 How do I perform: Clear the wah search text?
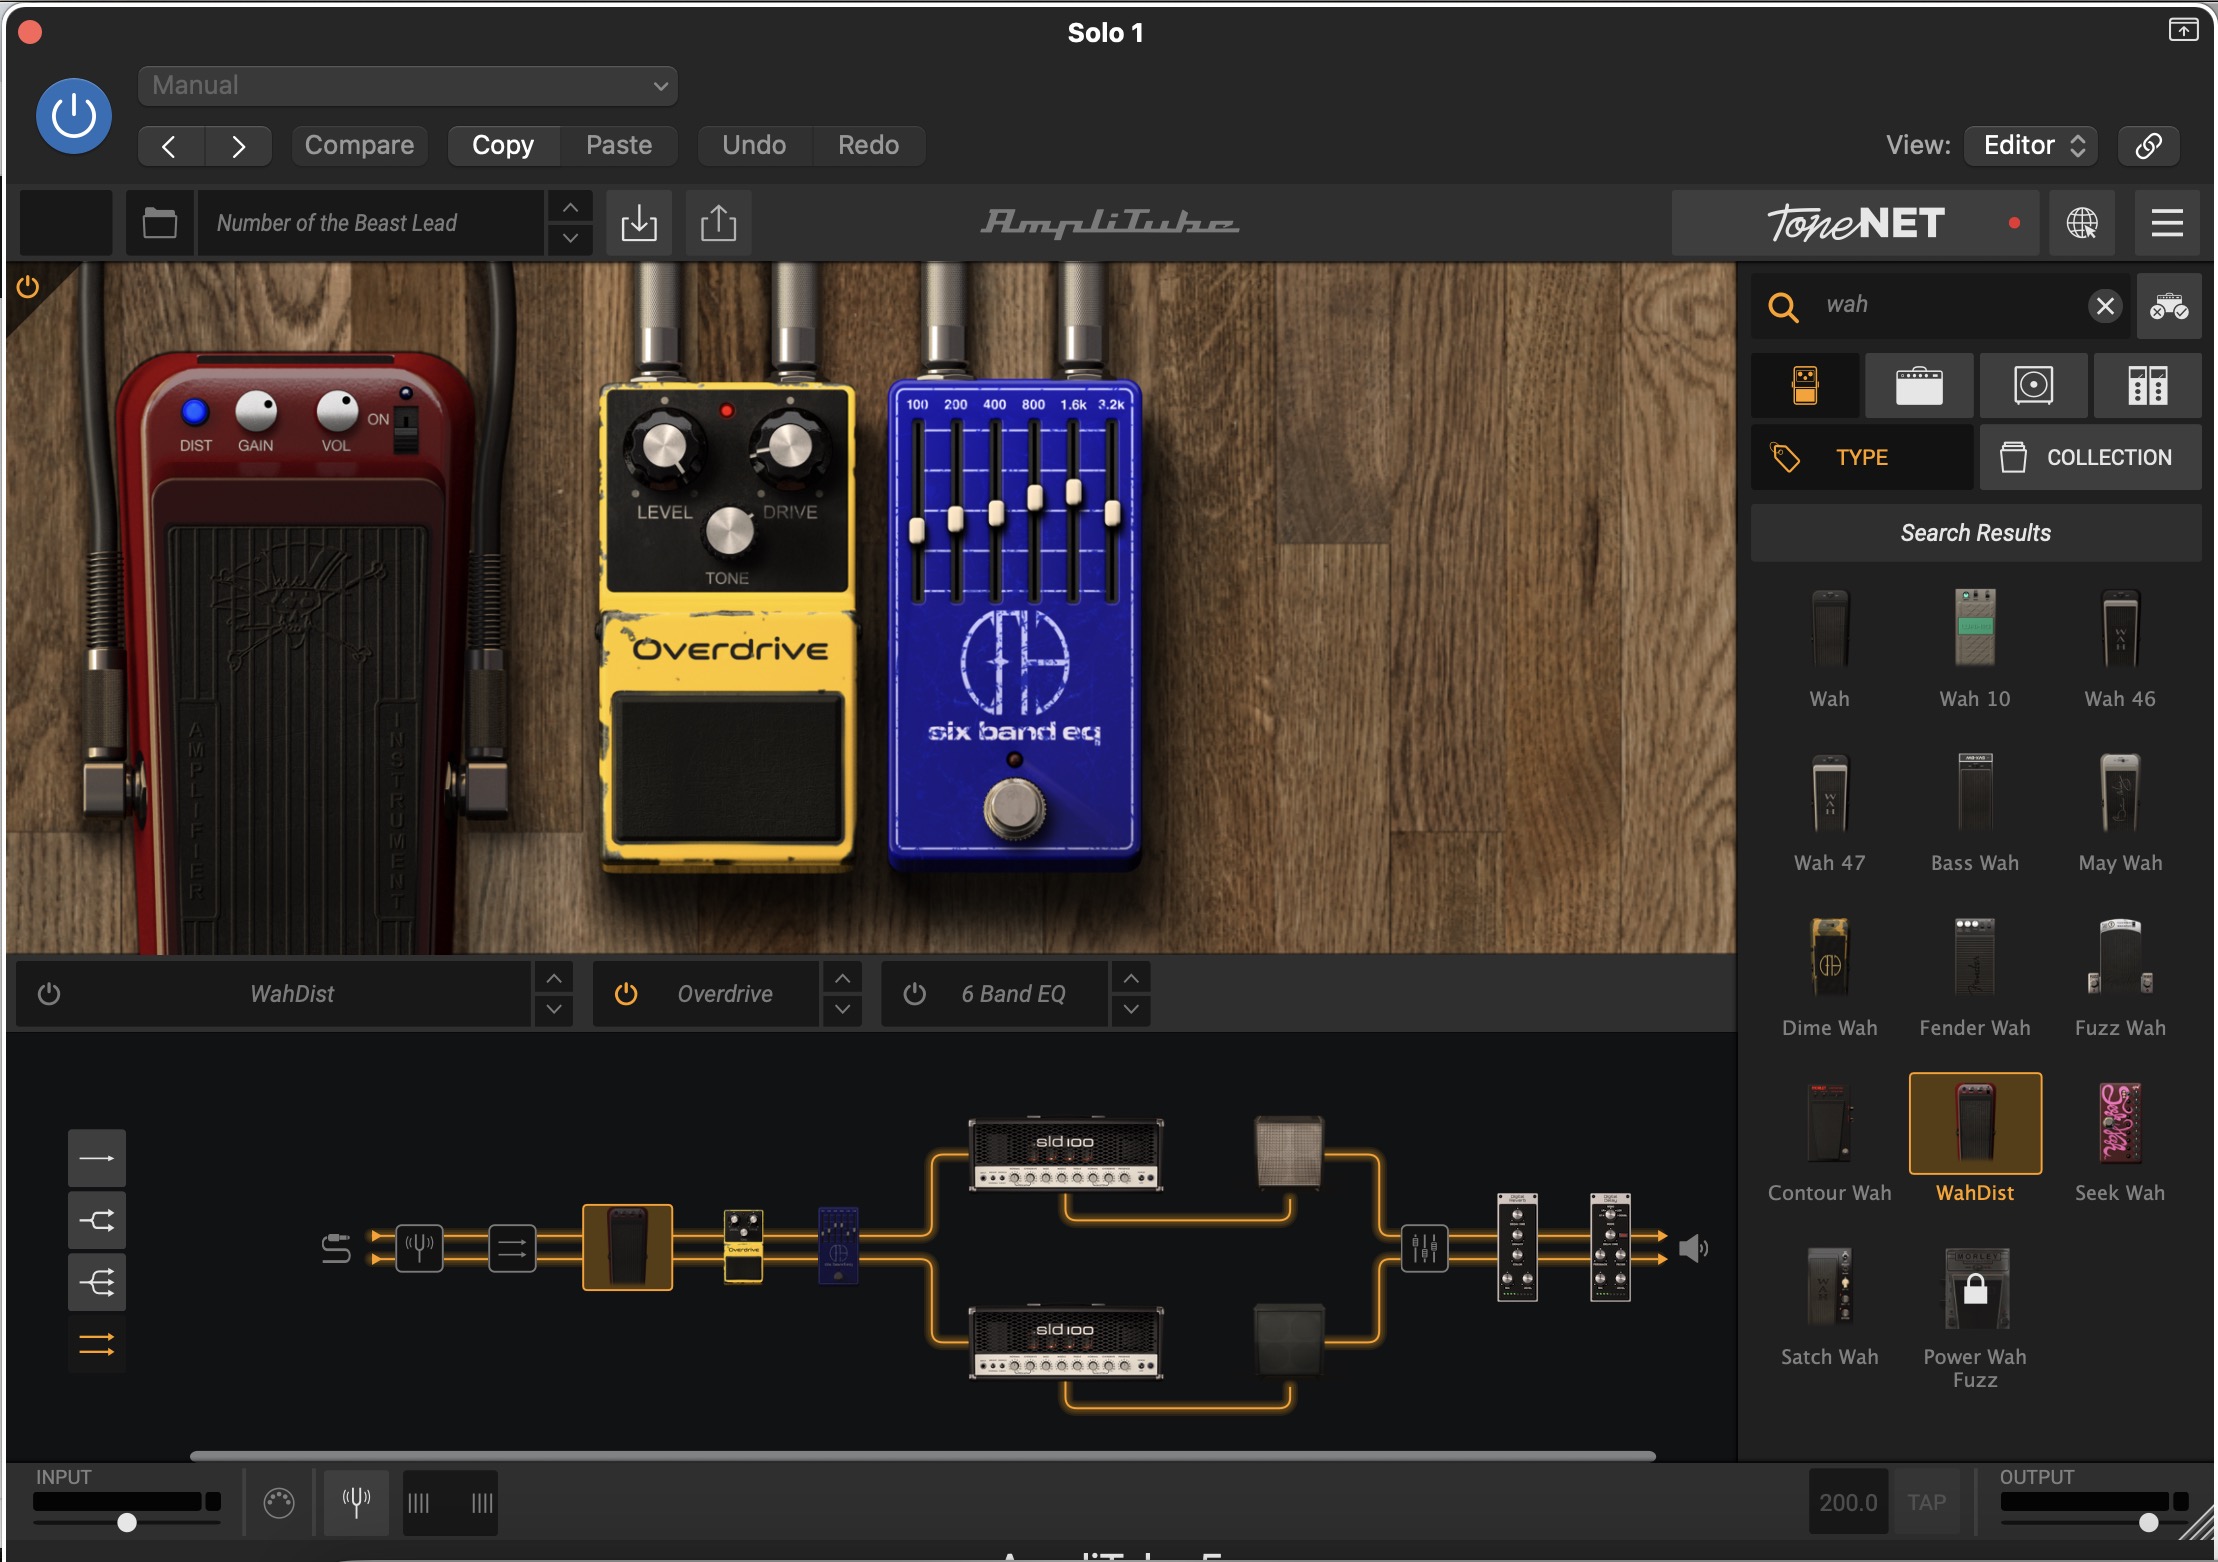pos(2105,306)
